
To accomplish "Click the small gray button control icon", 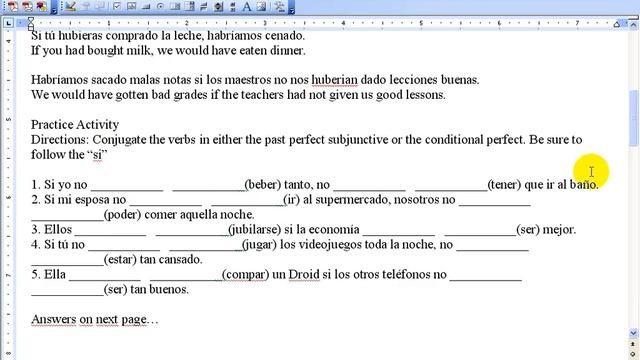I will pos(146,7).
